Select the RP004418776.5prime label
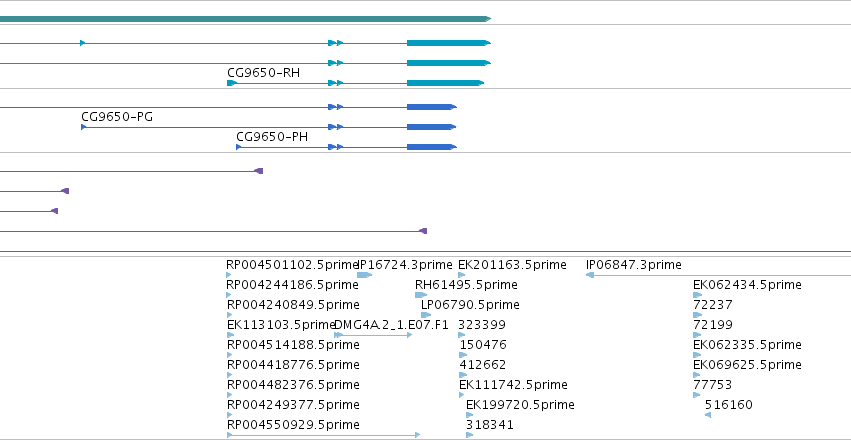 [293, 365]
